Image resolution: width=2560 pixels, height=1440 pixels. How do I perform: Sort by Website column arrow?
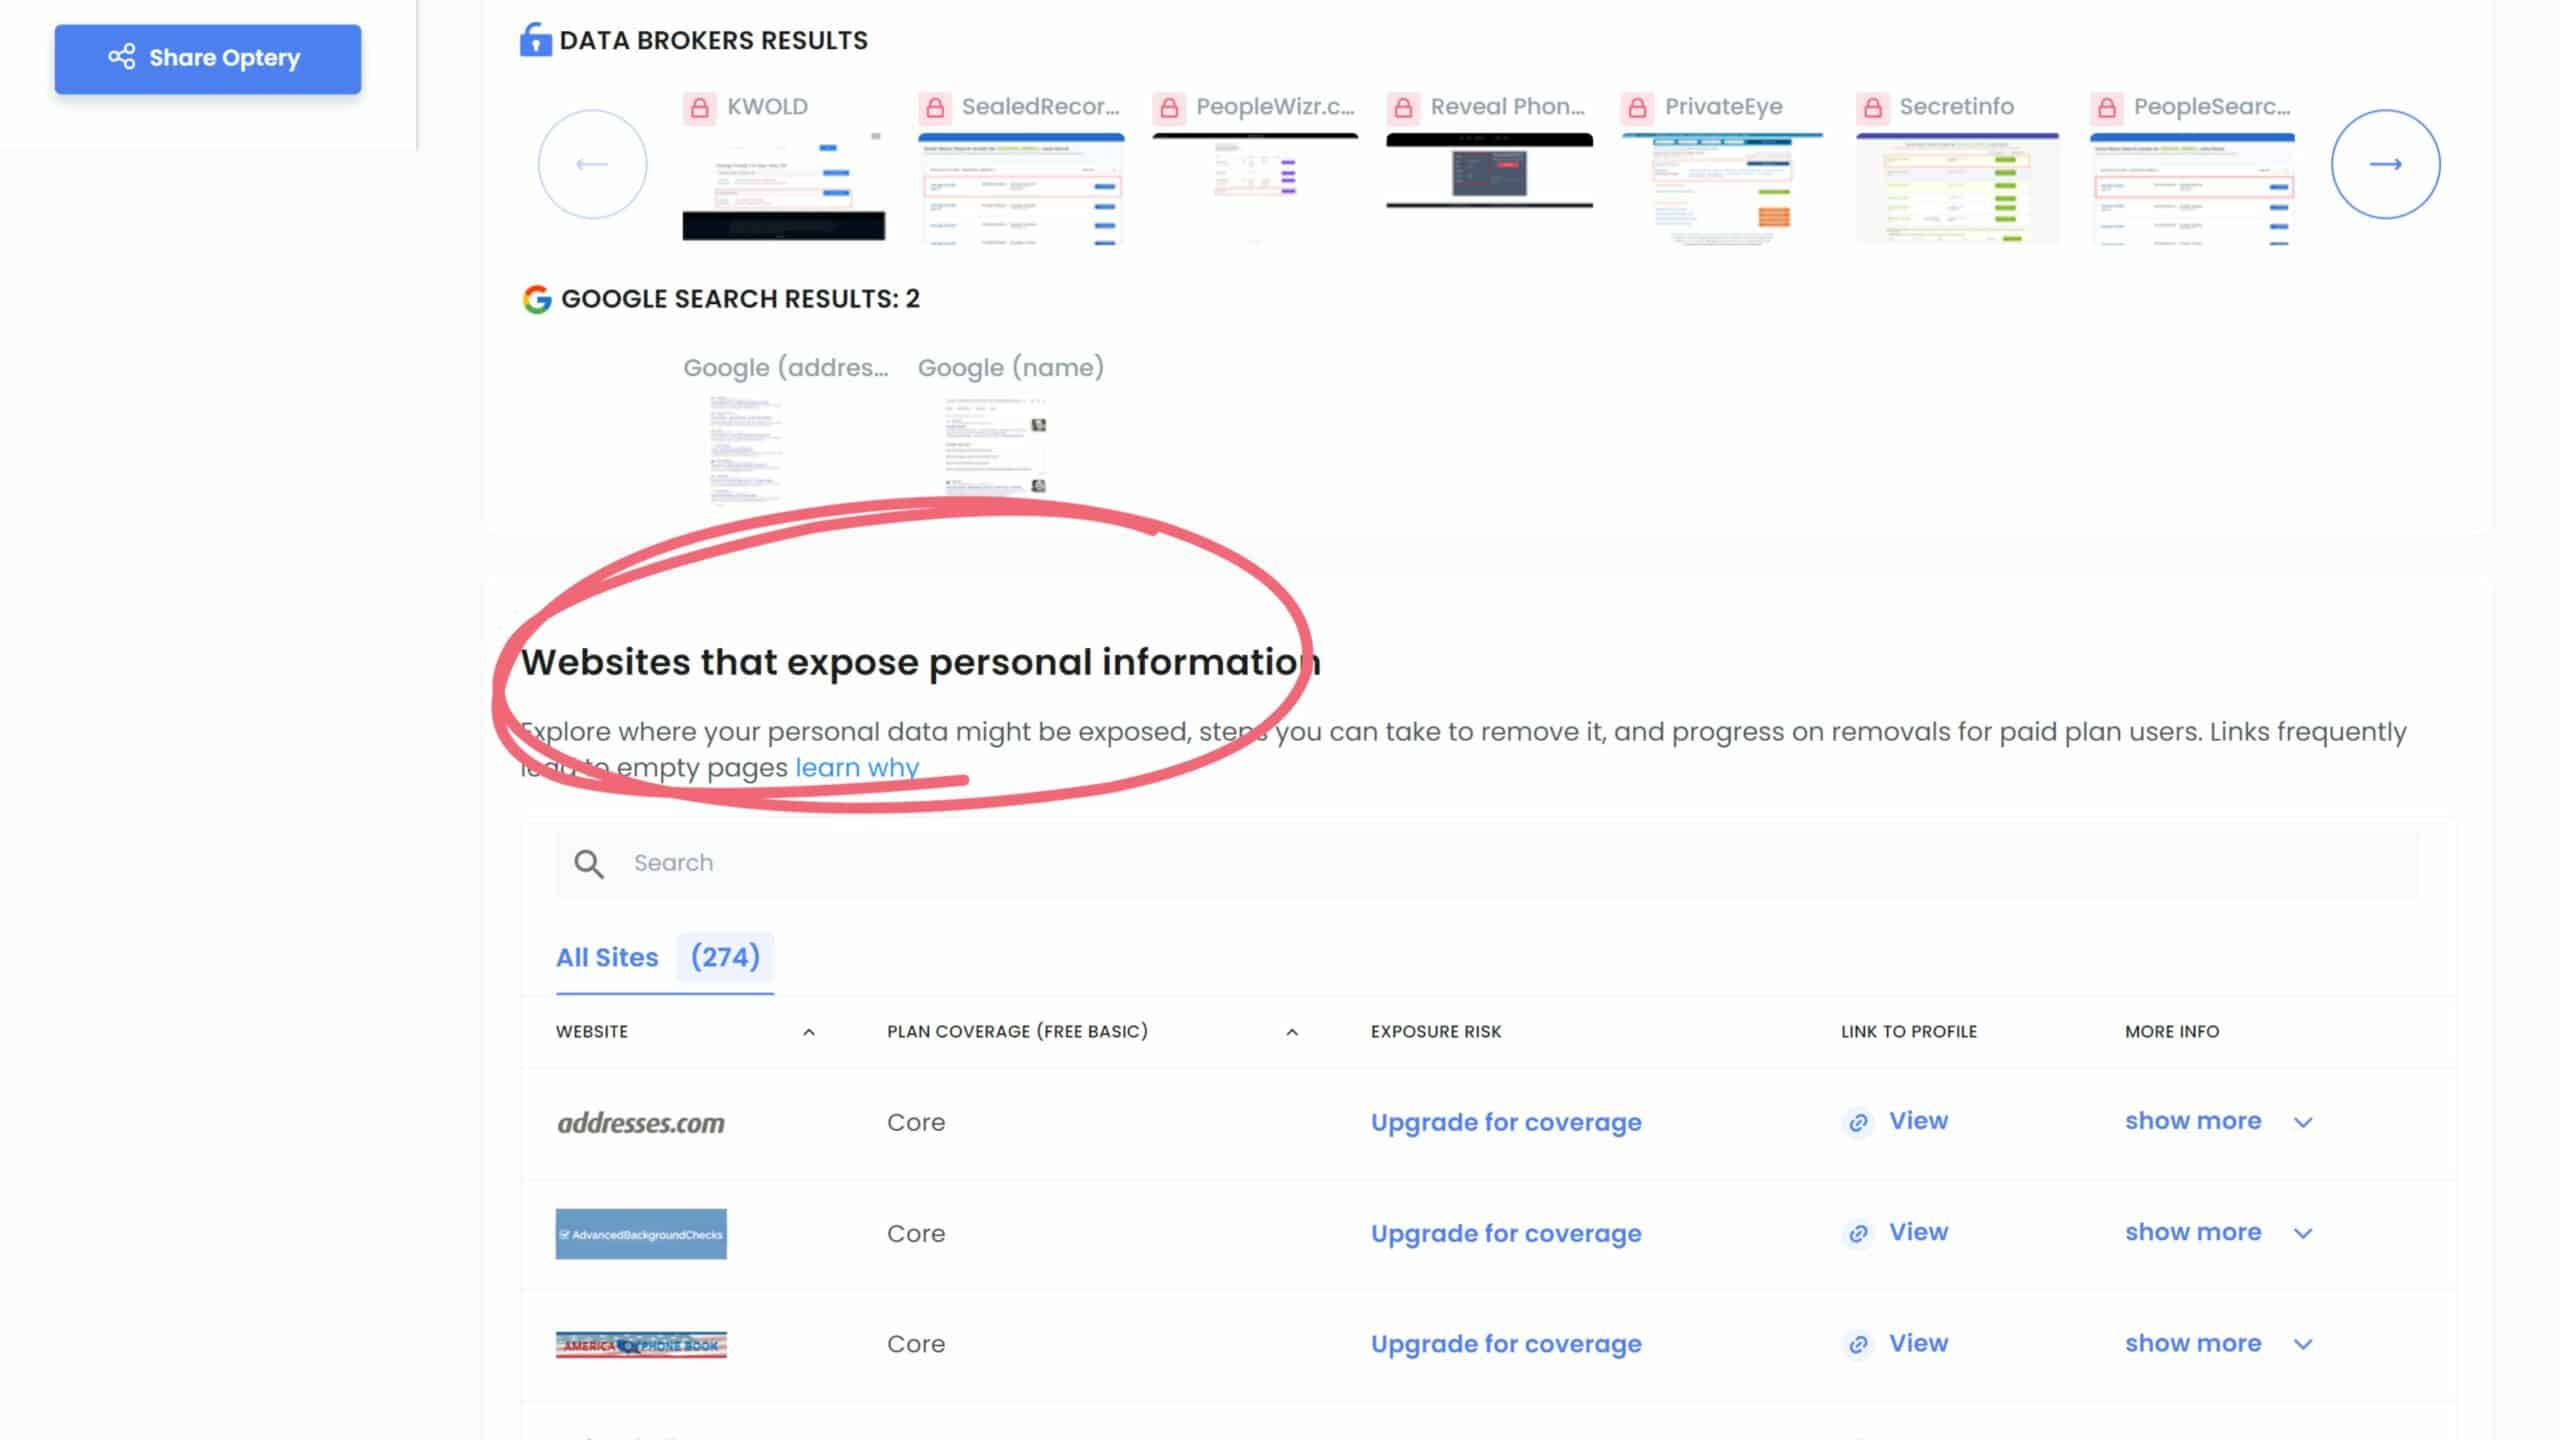click(x=809, y=1032)
